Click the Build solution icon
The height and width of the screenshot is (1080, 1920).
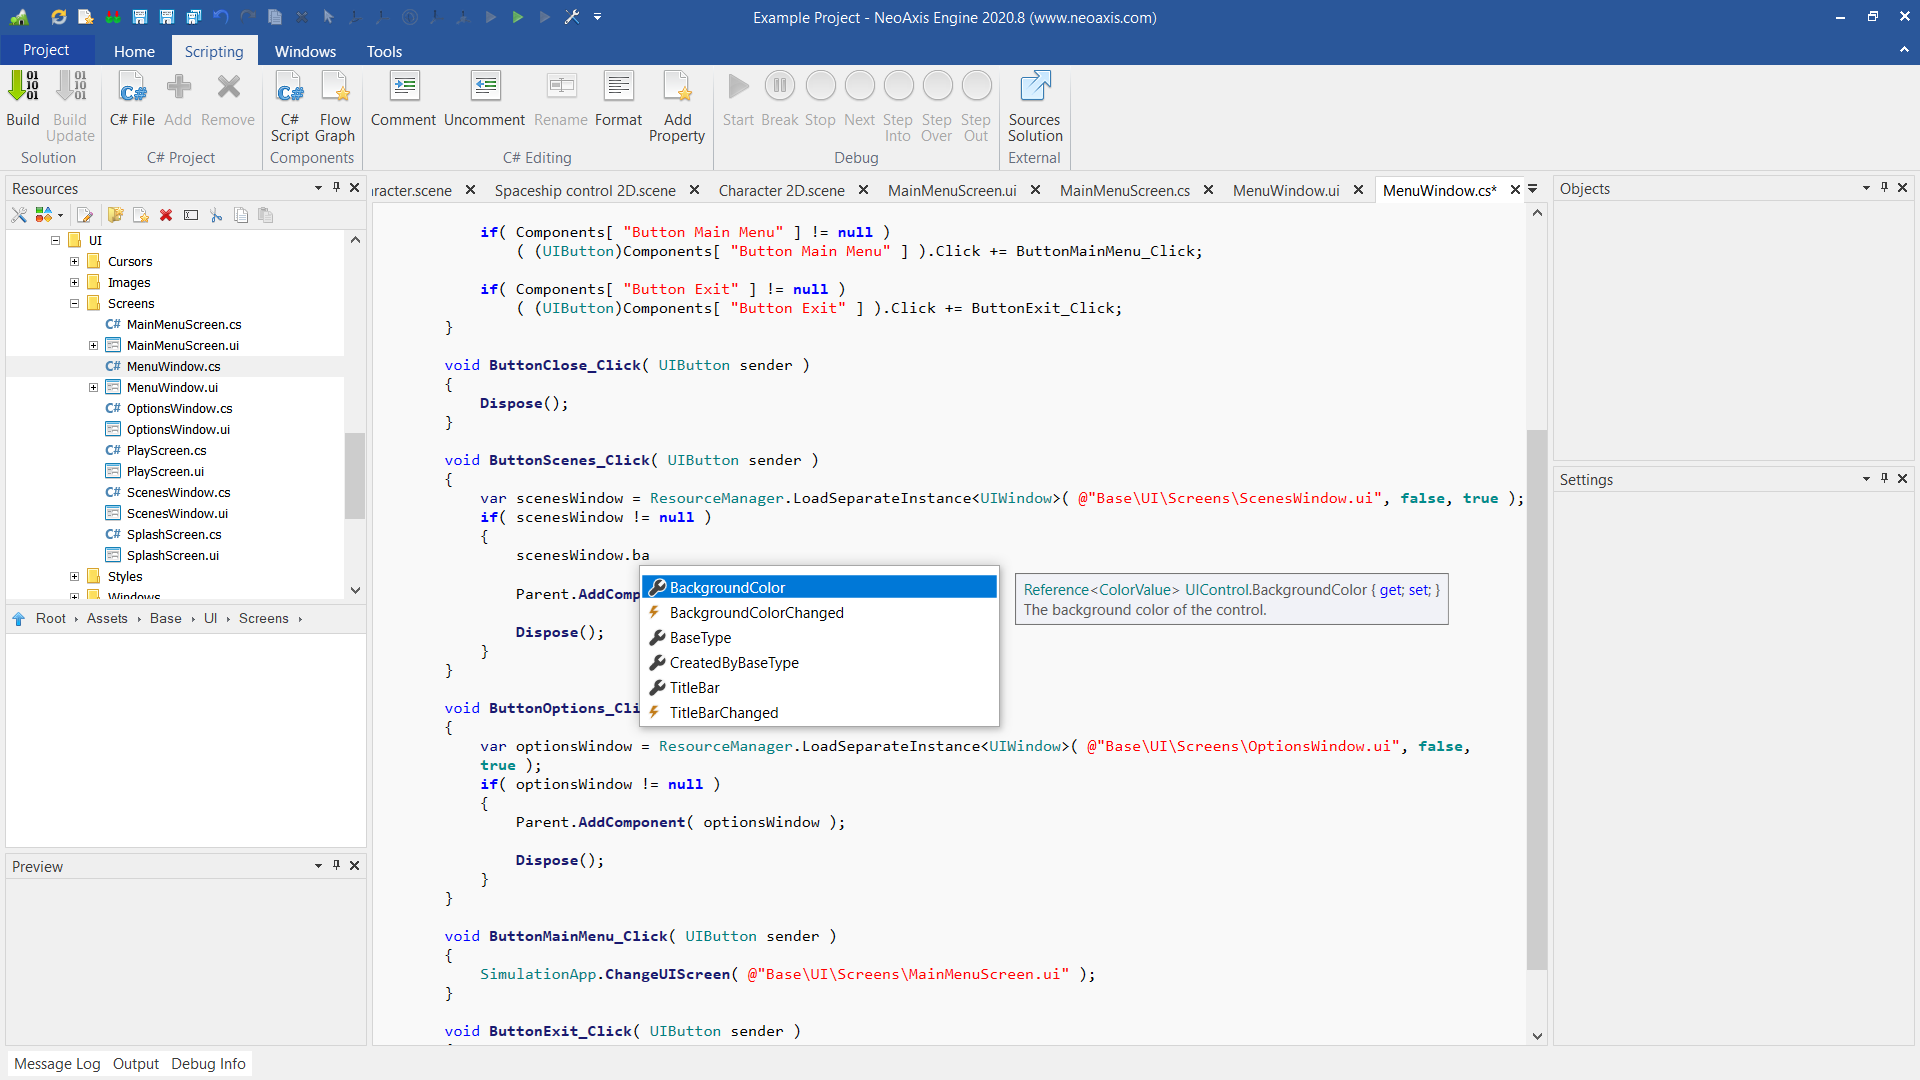pos(23,87)
